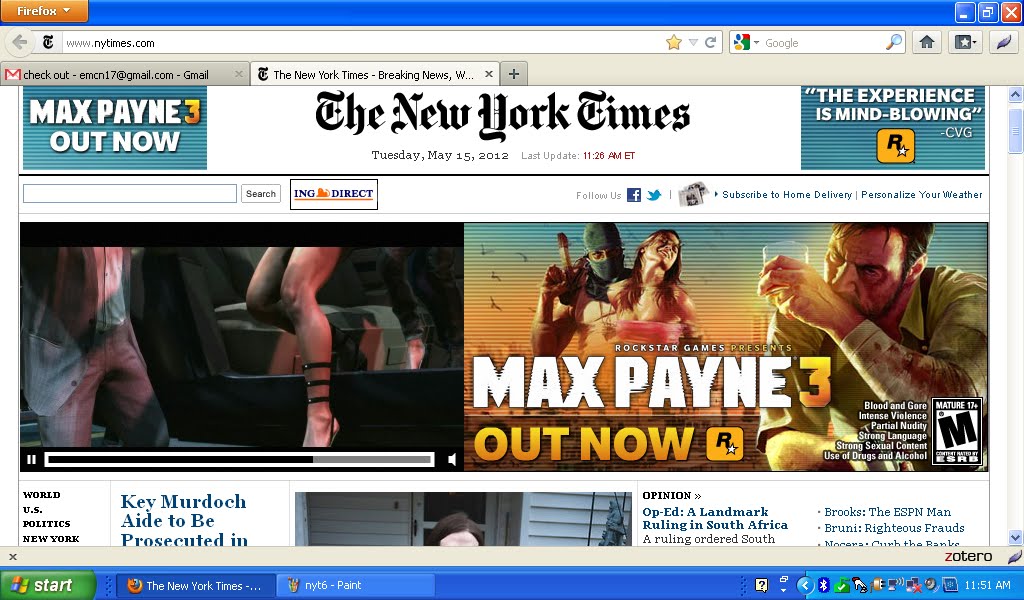Open the lead story photo

click(x=463, y=519)
